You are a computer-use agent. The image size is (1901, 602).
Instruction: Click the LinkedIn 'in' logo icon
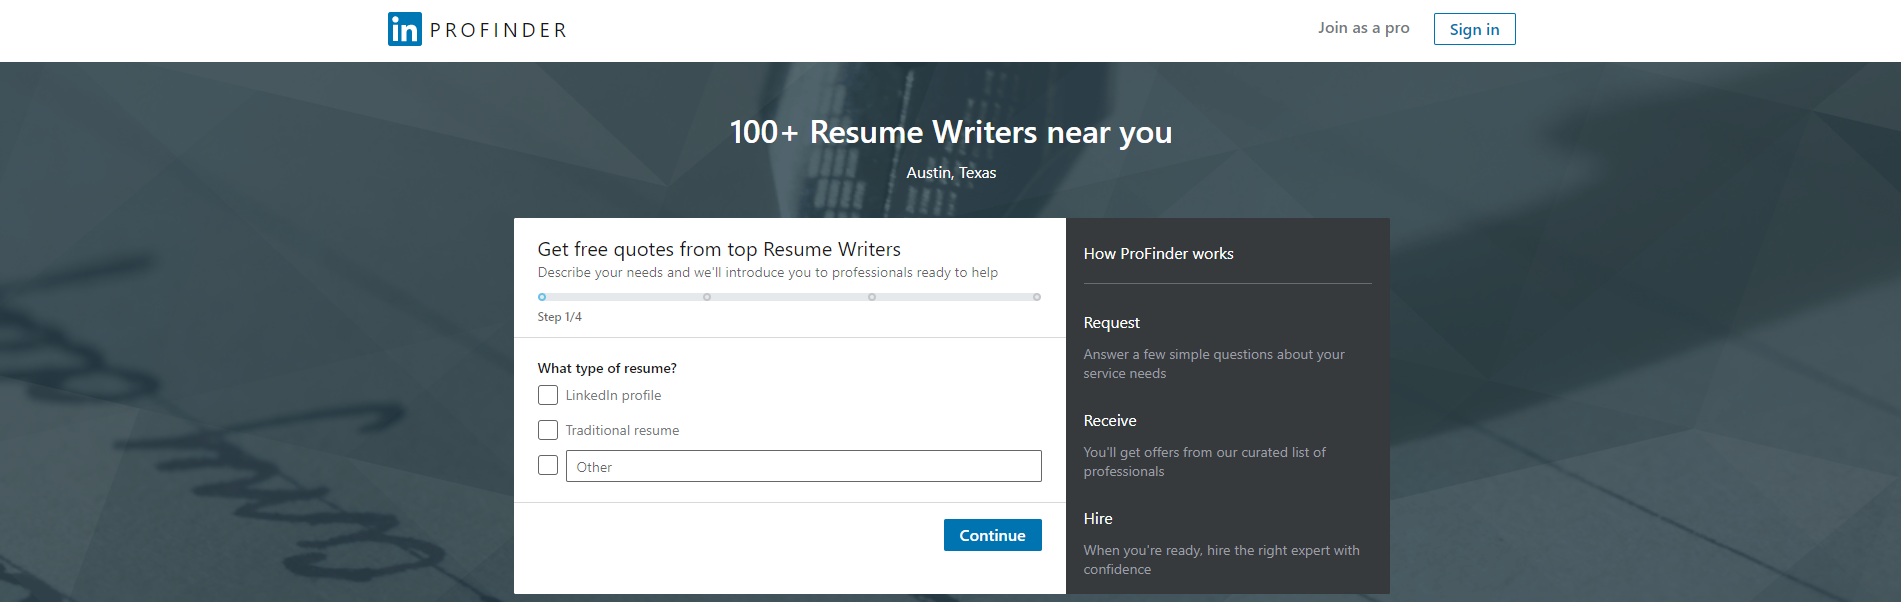tap(405, 29)
